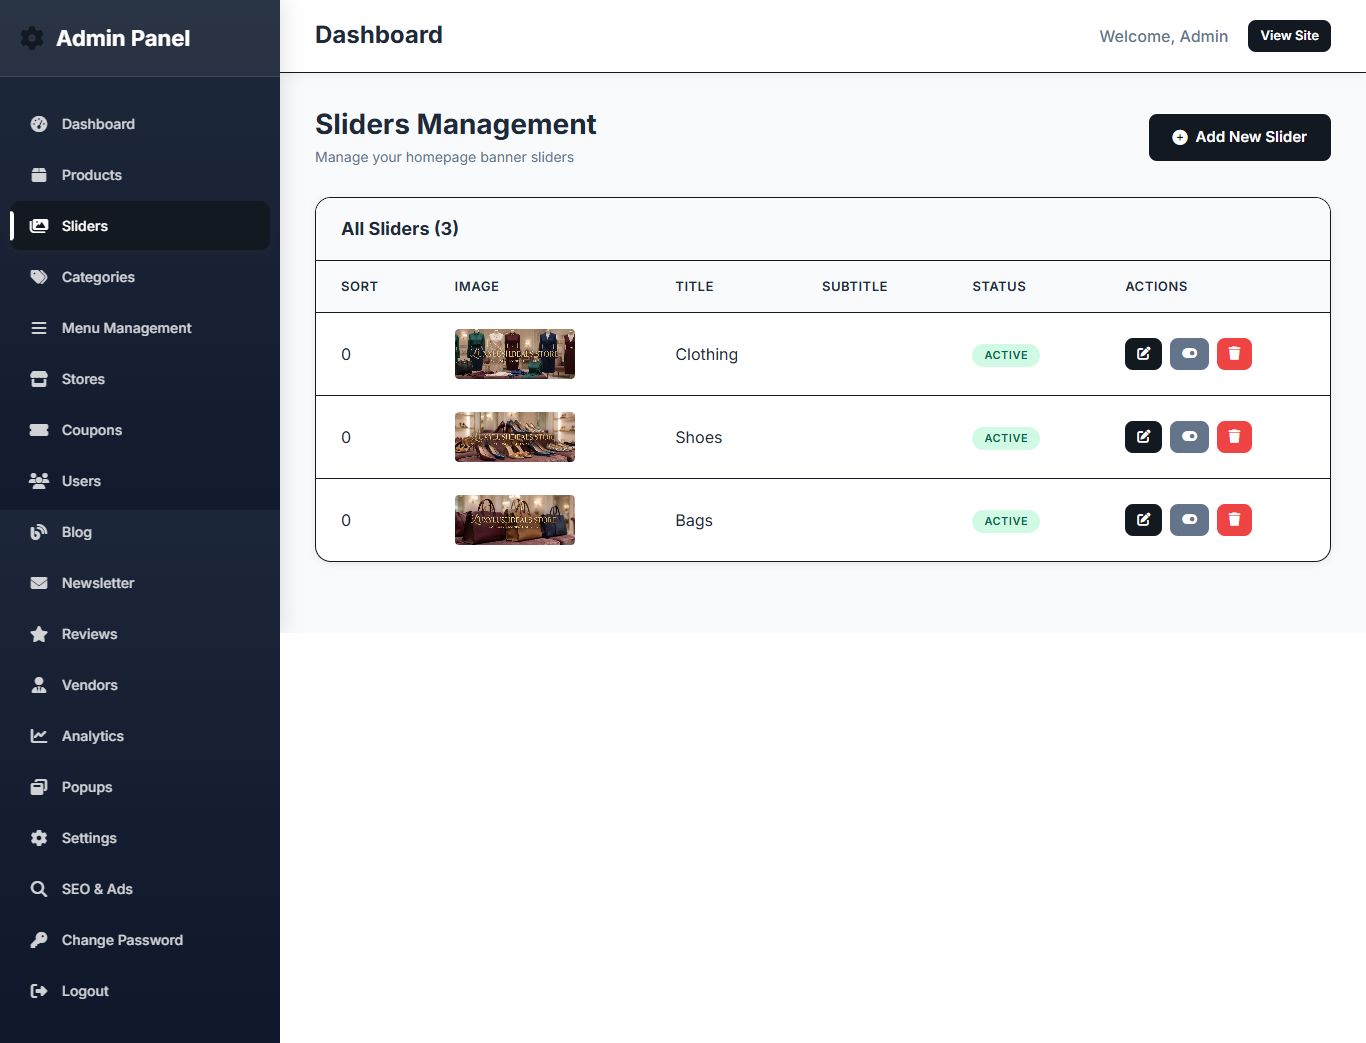Viewport: 1366px width, 1043px height.
Task: Click the Clothing title cell
Action: pos(707,354)
